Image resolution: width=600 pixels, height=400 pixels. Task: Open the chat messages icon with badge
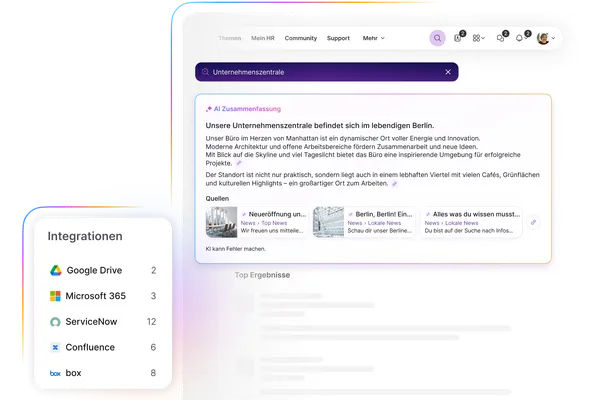500,38
